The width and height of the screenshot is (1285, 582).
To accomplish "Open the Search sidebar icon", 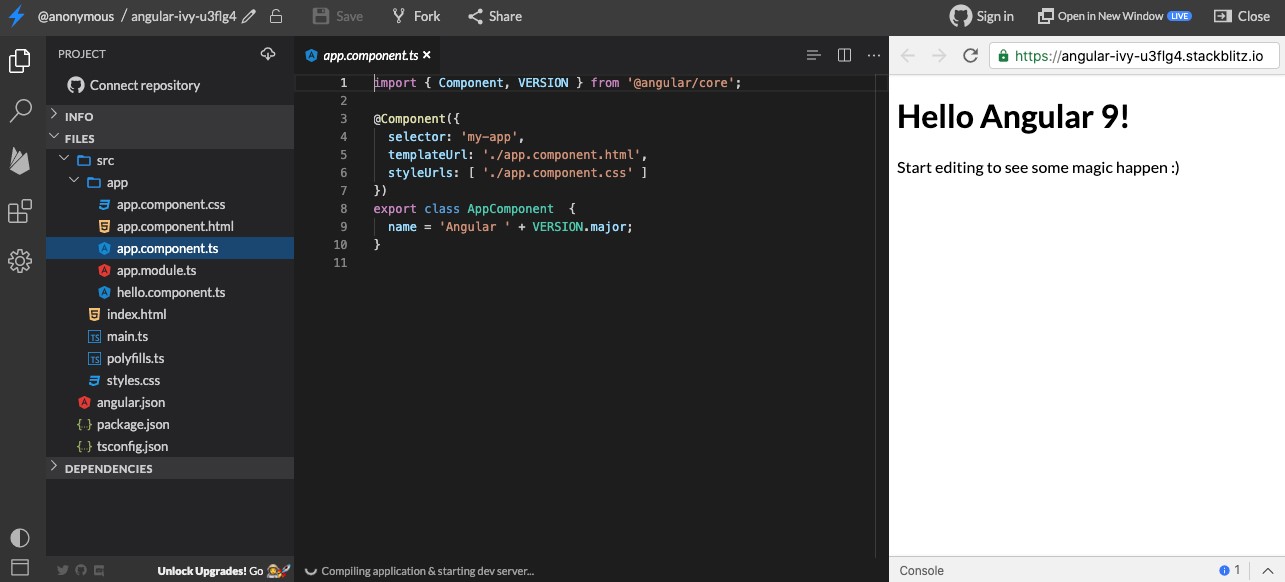I will pos(19,111).
